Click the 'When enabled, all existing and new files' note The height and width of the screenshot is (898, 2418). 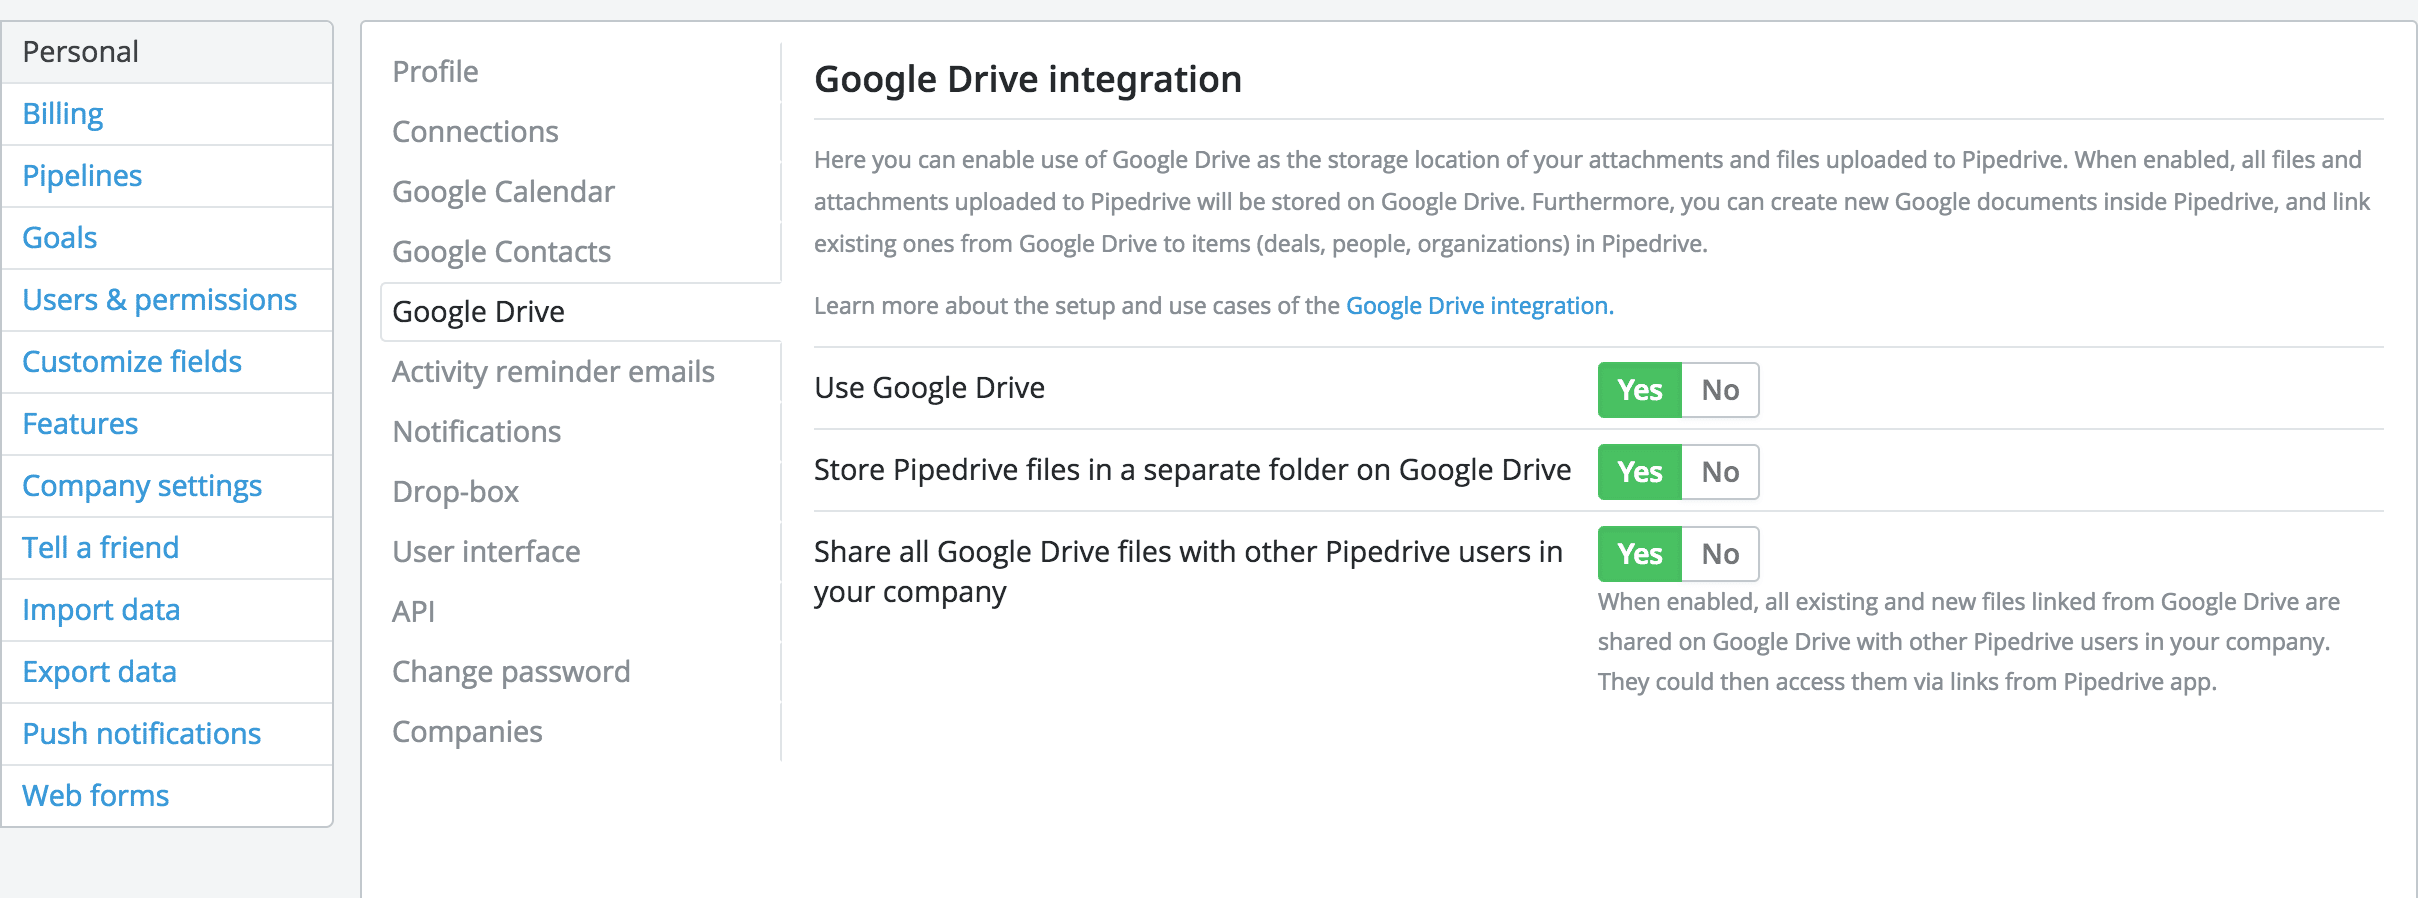coord(1968,642)
